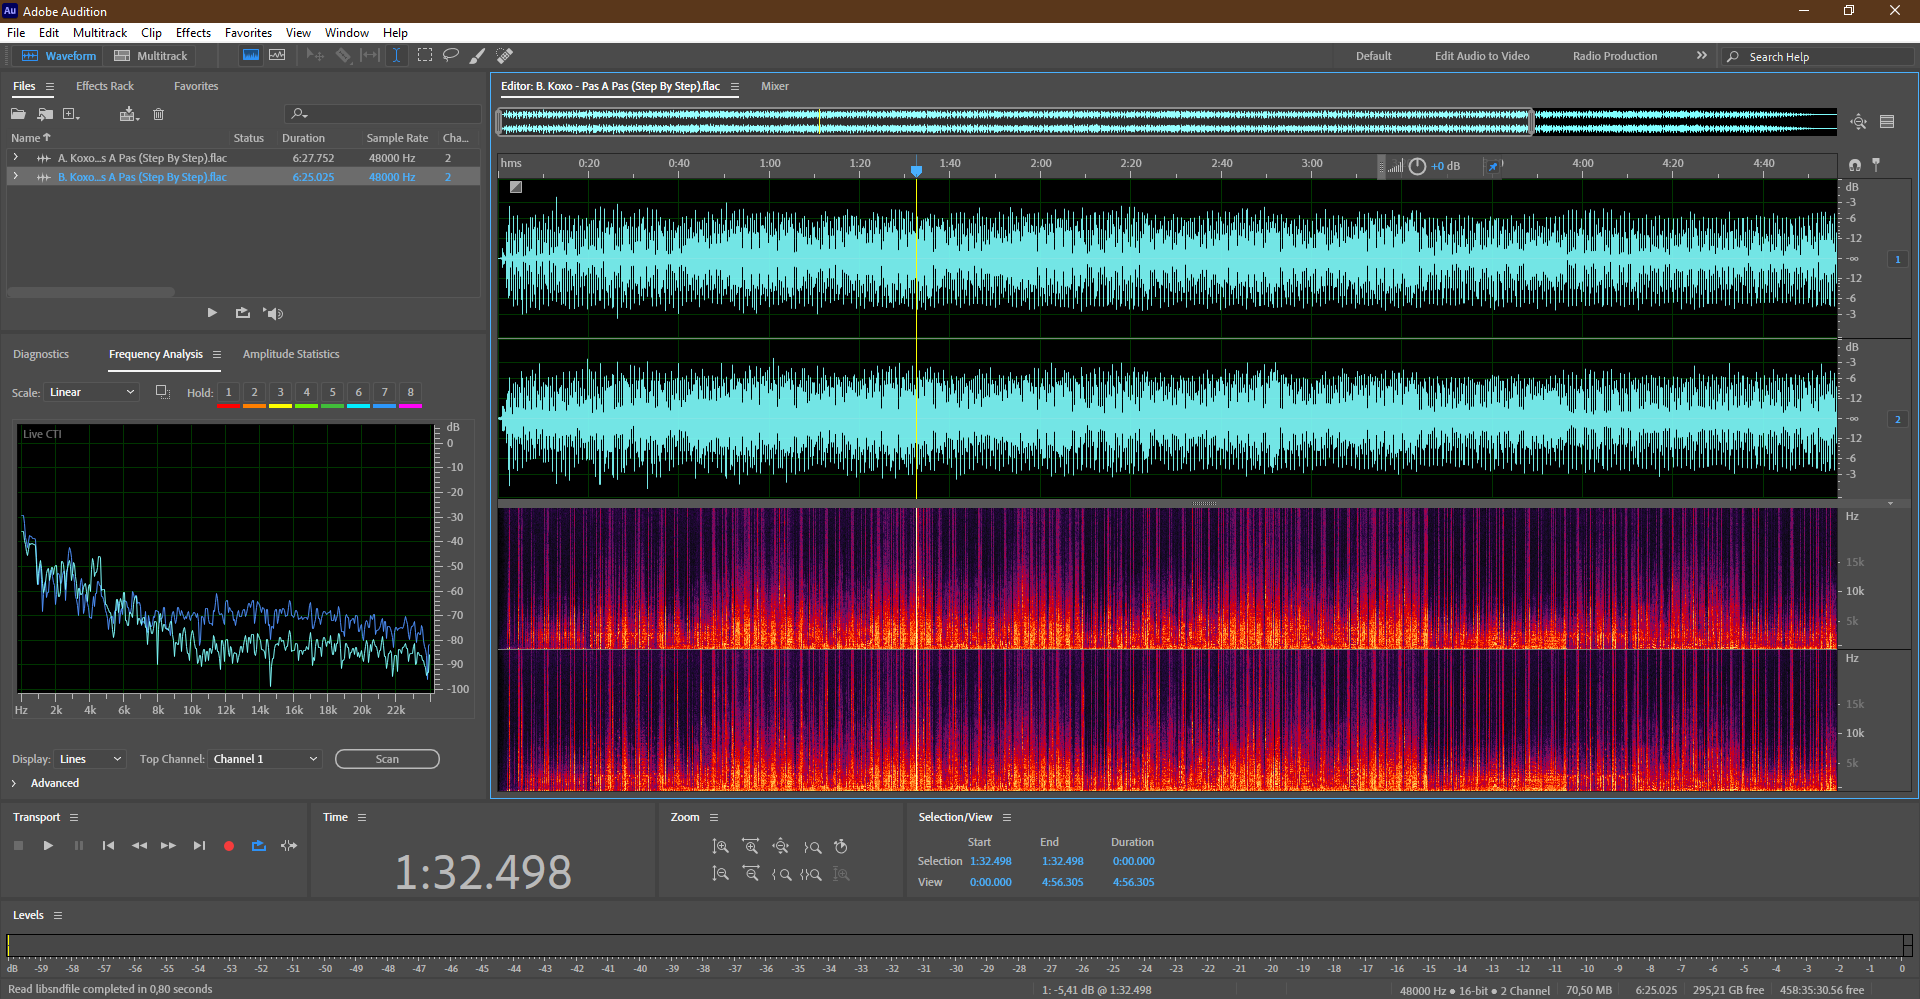Image resolution: width=1920 pixels, height=999 pixels.
Task: Open the Frequency Analysis panel menu
Action: [x=216, y=355]
